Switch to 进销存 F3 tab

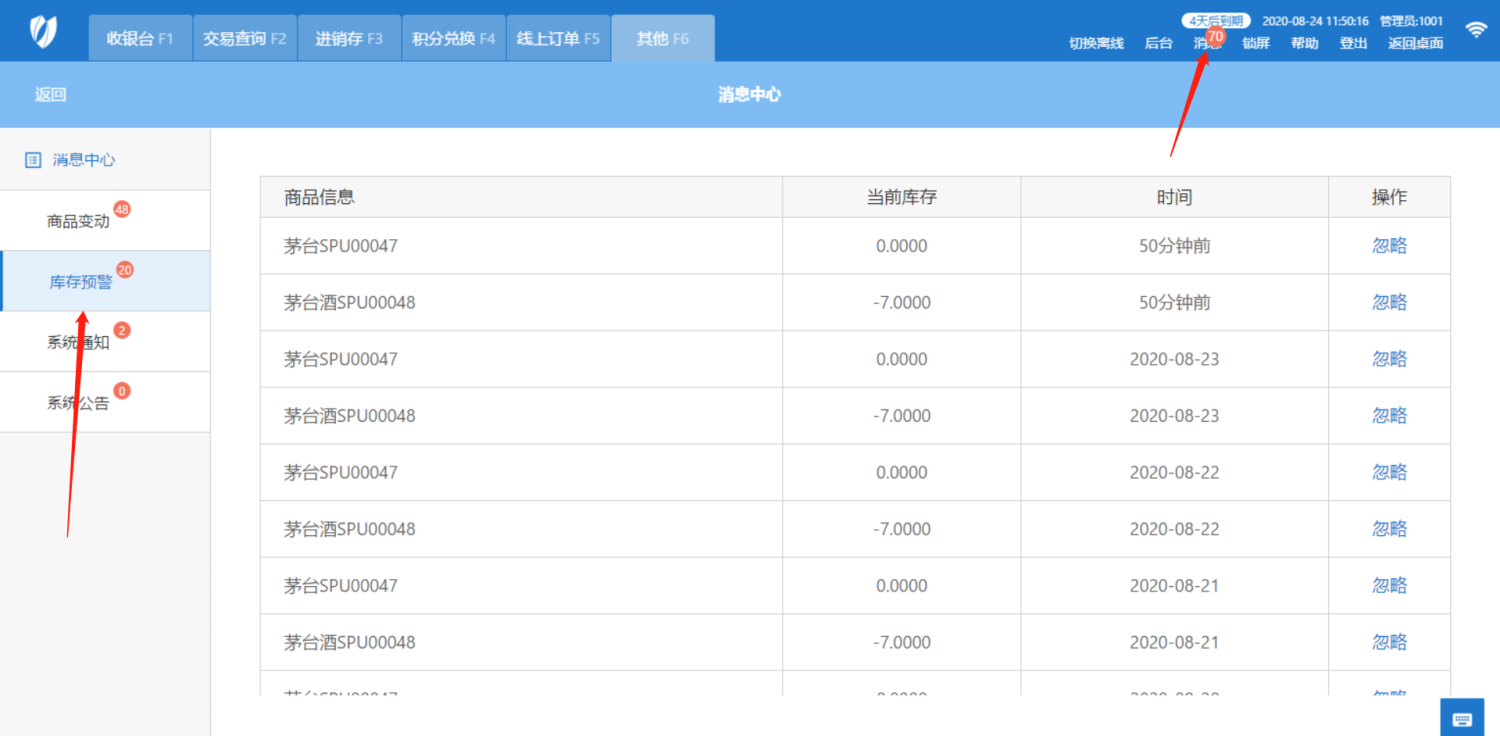coord(348,37)
